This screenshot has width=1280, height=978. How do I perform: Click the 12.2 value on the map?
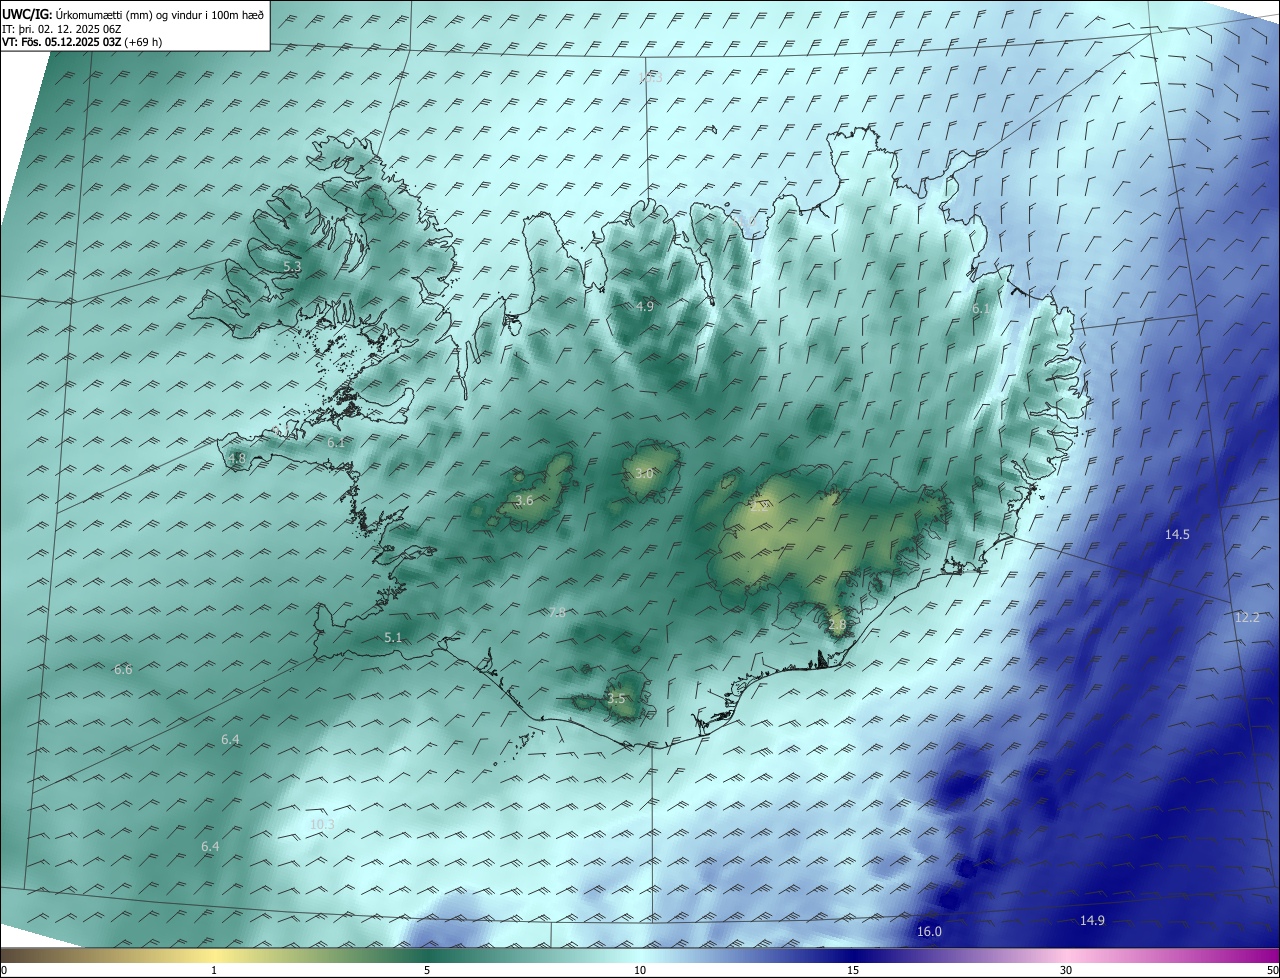coord(1247,617)
